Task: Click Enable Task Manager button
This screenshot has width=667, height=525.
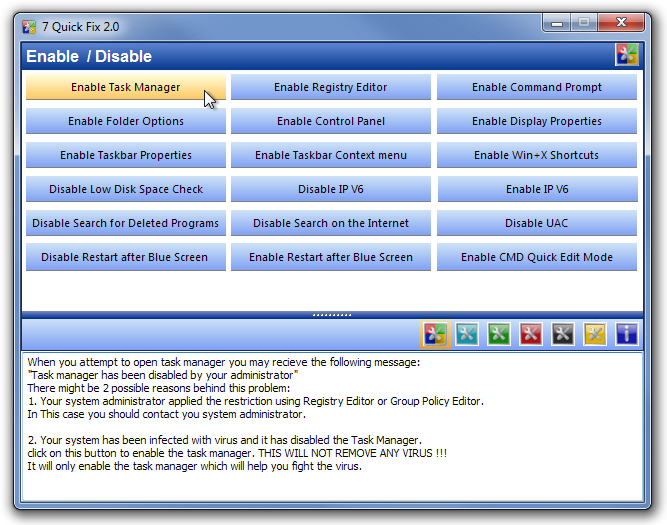Action: (126, 87)
